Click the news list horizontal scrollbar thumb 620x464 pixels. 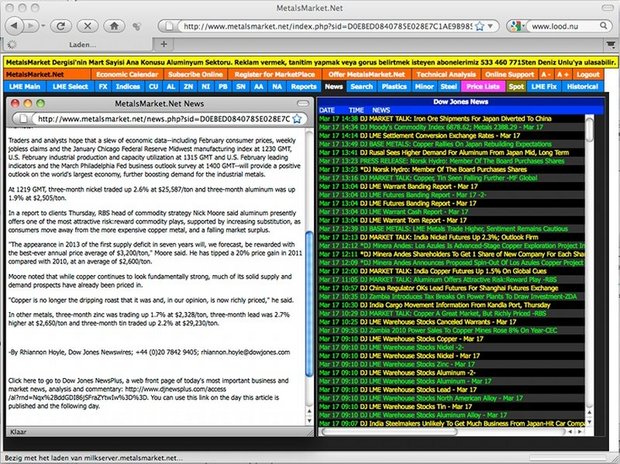(x=389, y=432)
